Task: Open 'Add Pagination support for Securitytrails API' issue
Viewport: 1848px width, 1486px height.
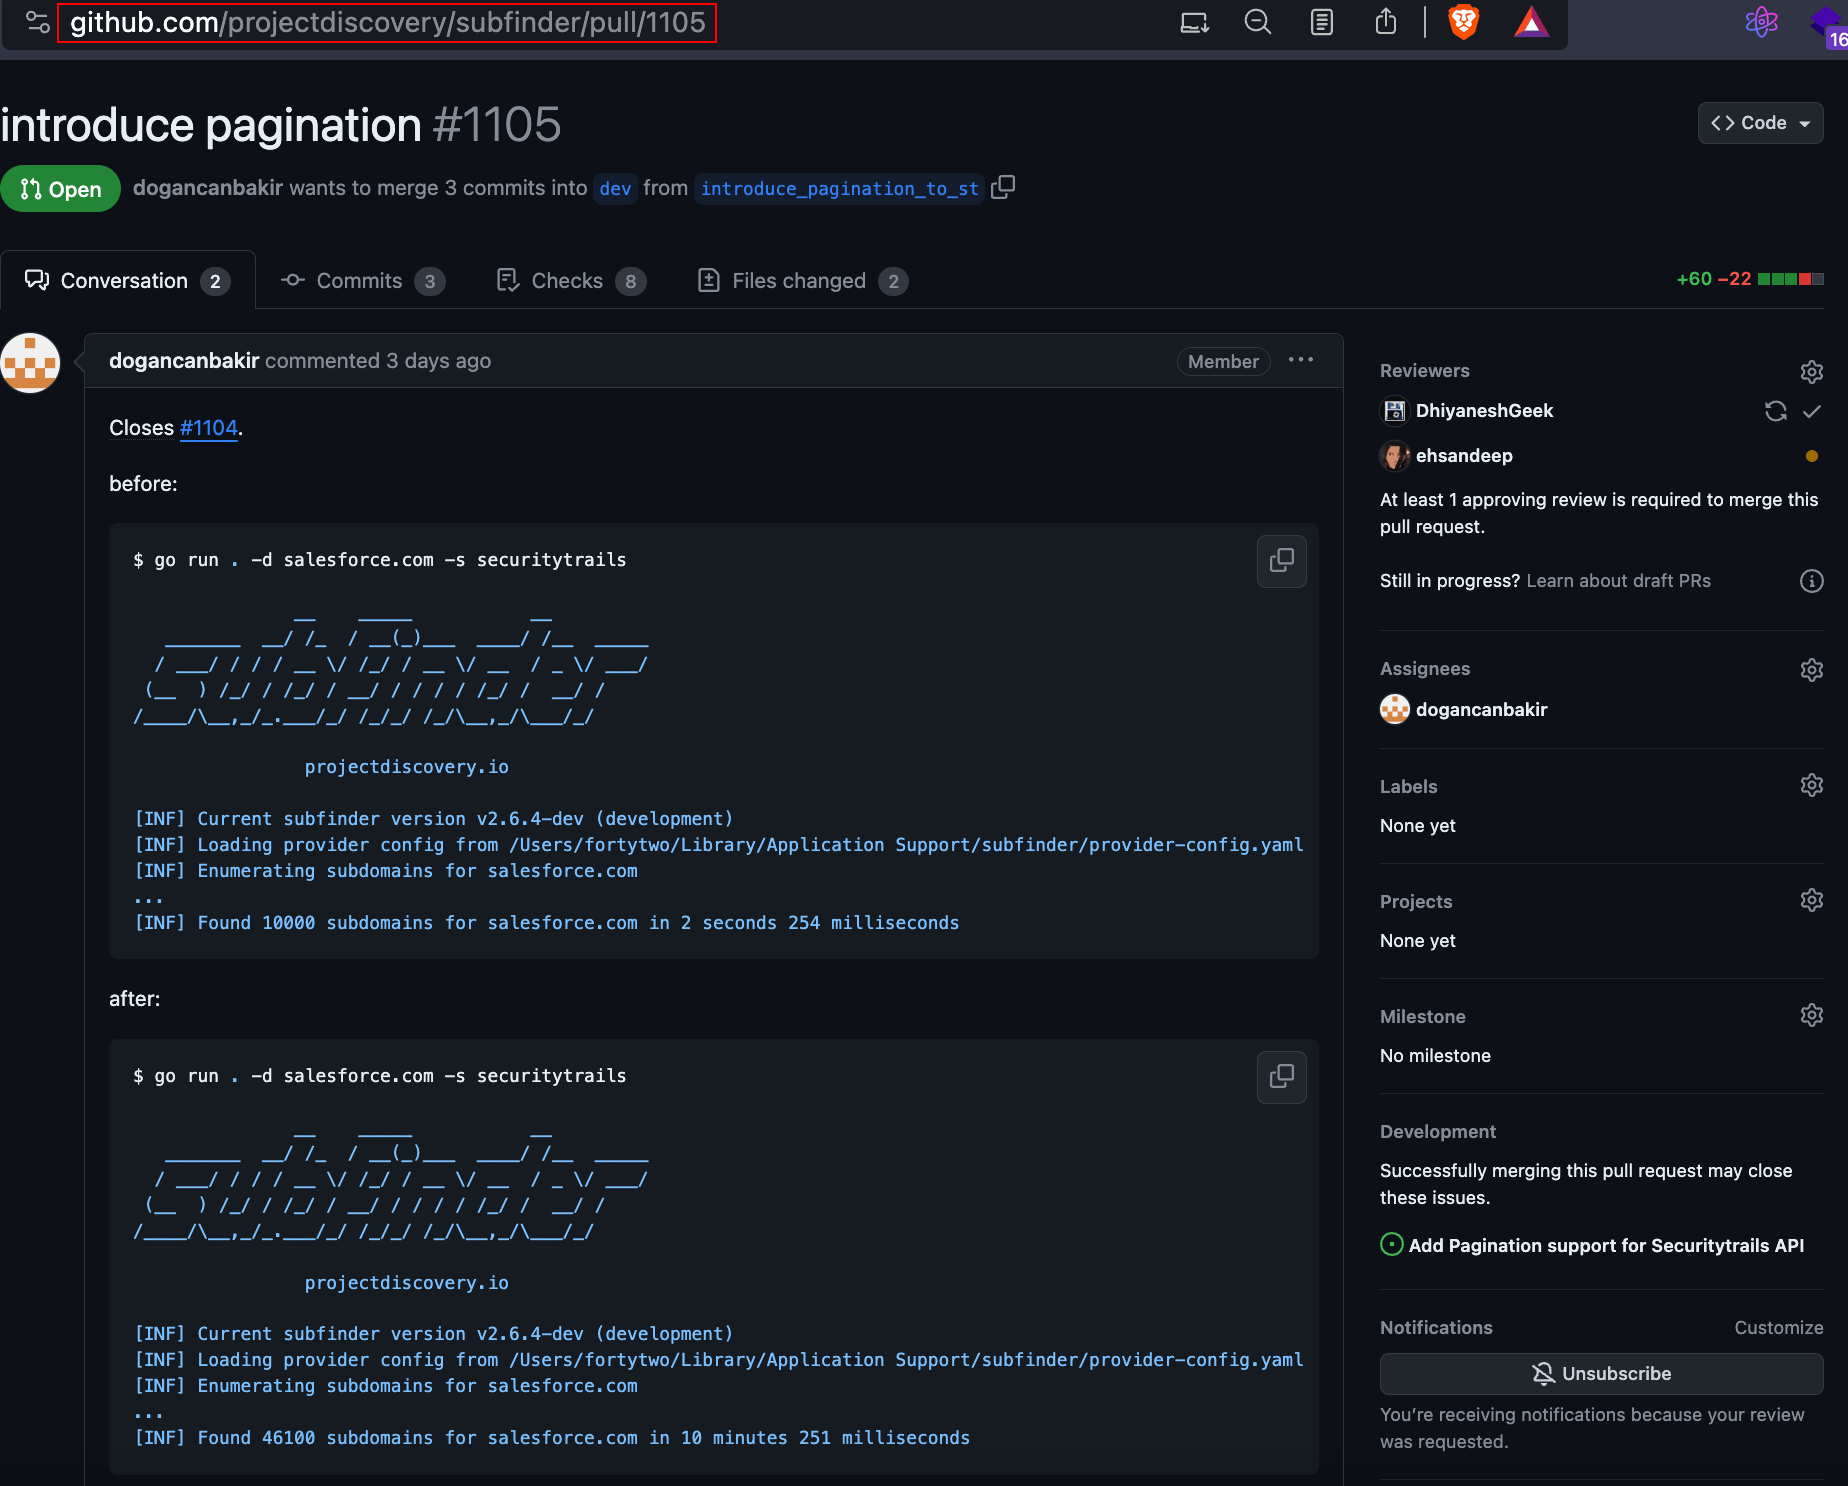Action: 1606,1246
